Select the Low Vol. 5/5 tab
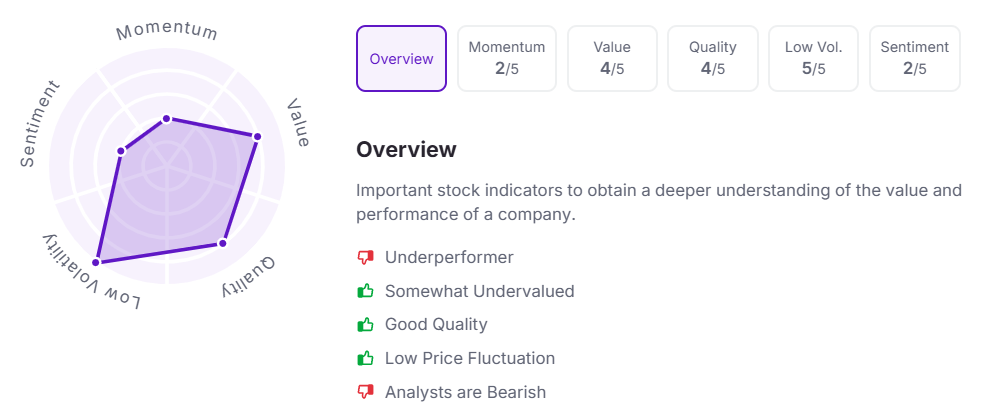This screenshot has height=416, width=983. tap(813, 59)
